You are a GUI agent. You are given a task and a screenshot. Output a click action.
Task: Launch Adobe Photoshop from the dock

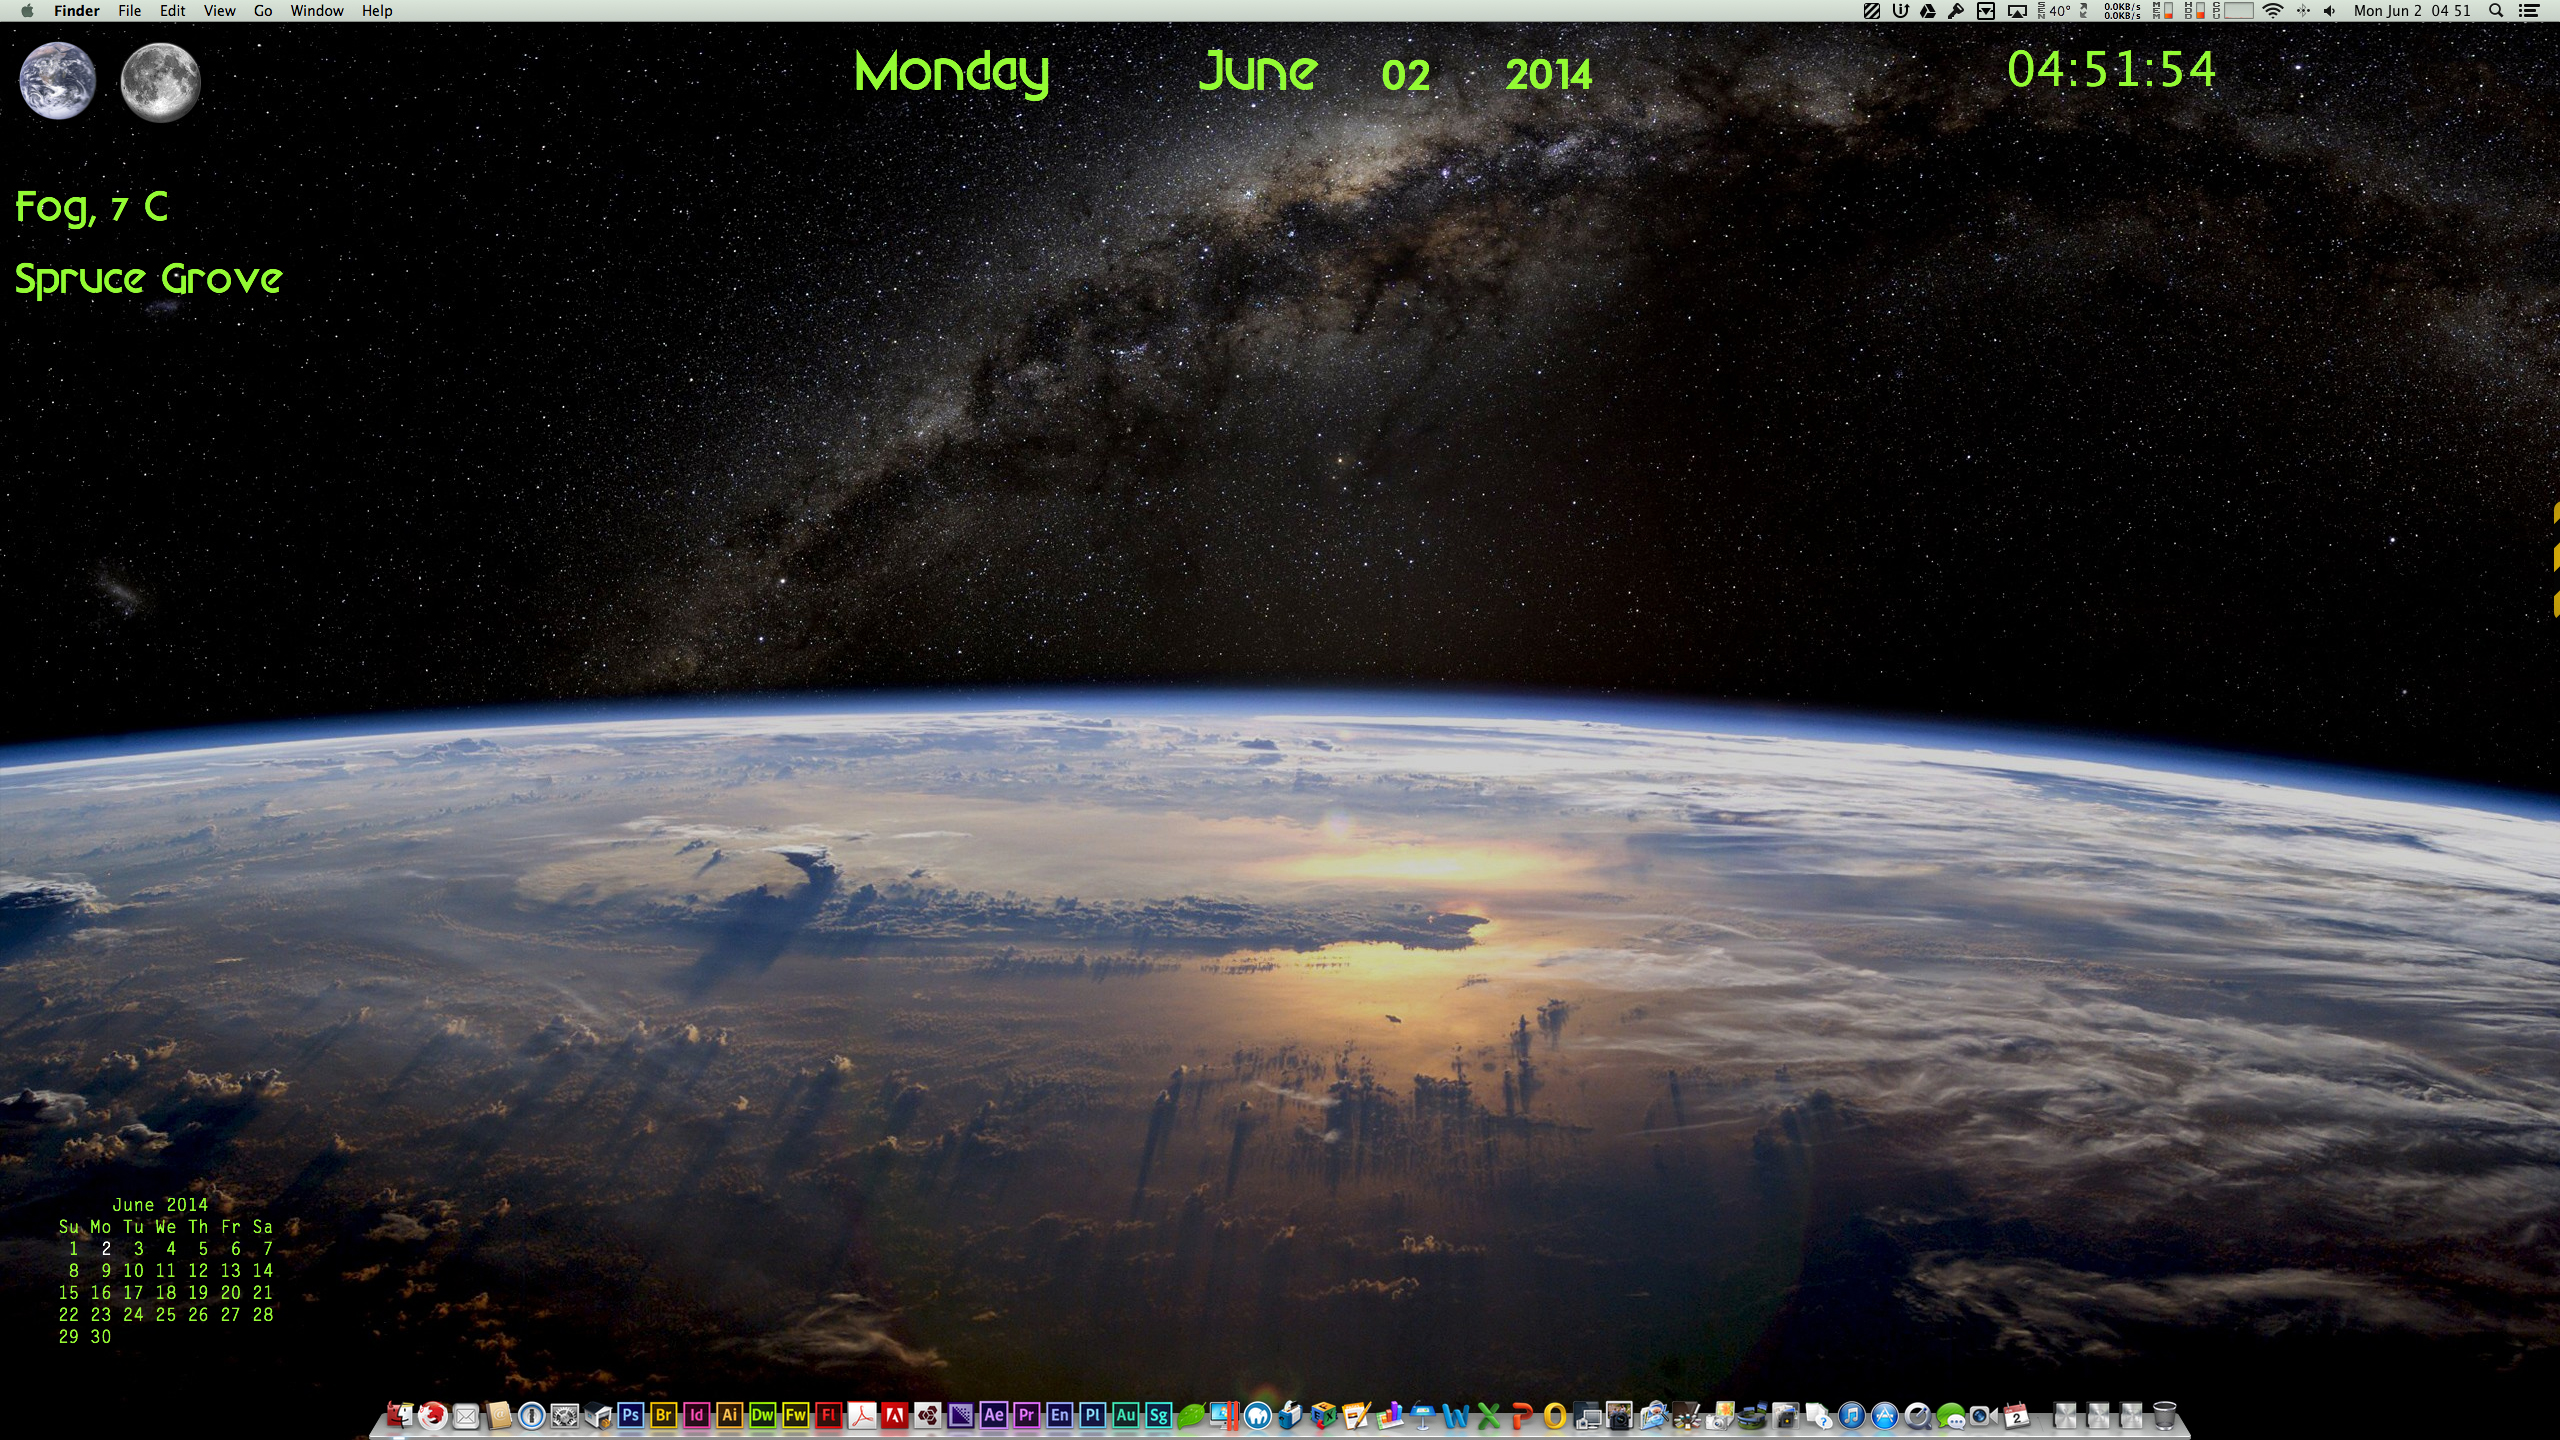(x=630, y=1415)
